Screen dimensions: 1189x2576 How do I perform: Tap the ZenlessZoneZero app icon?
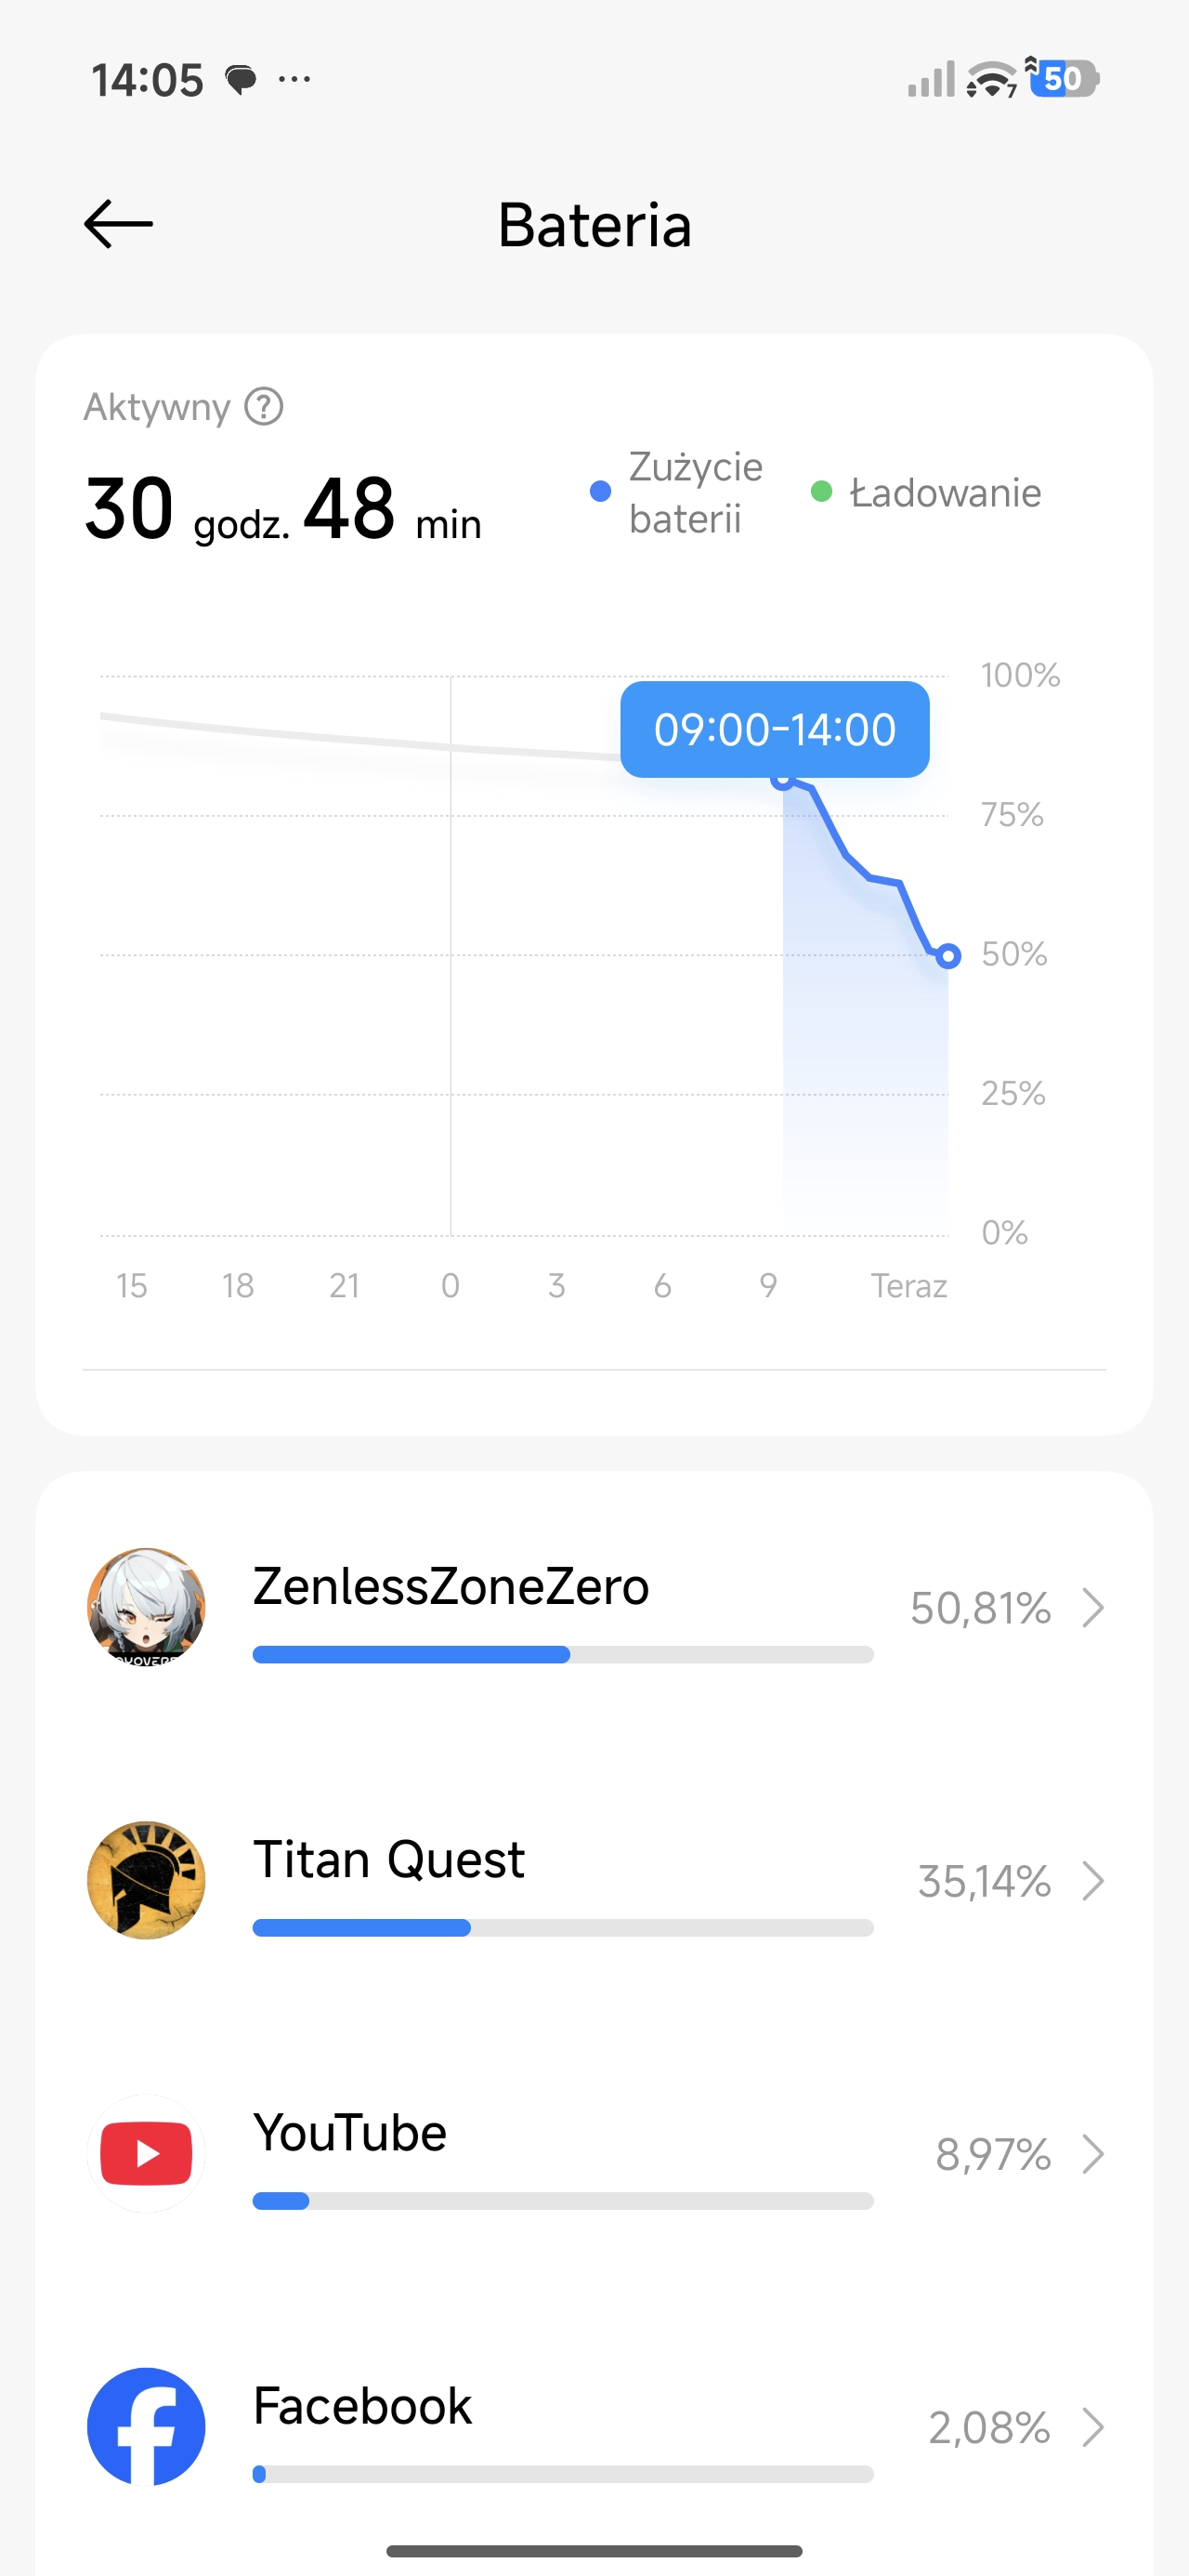[146, 1607]
